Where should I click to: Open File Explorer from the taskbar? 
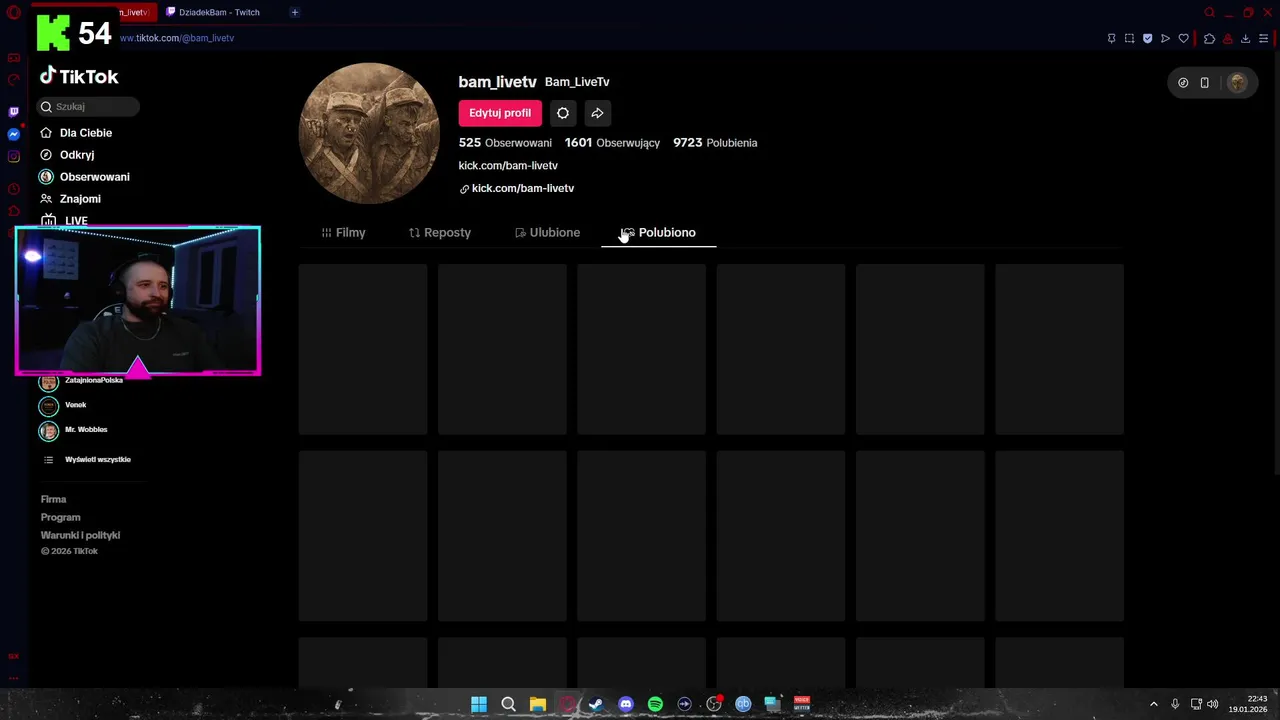(537, 704)
